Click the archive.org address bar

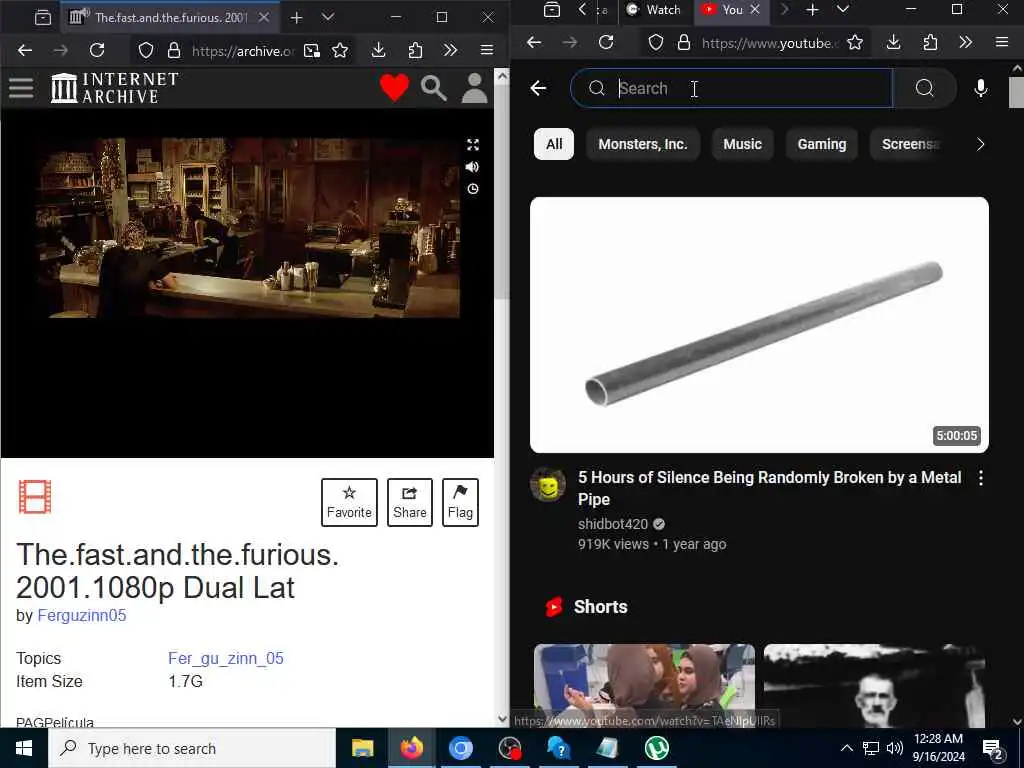[x=243, y=50]
